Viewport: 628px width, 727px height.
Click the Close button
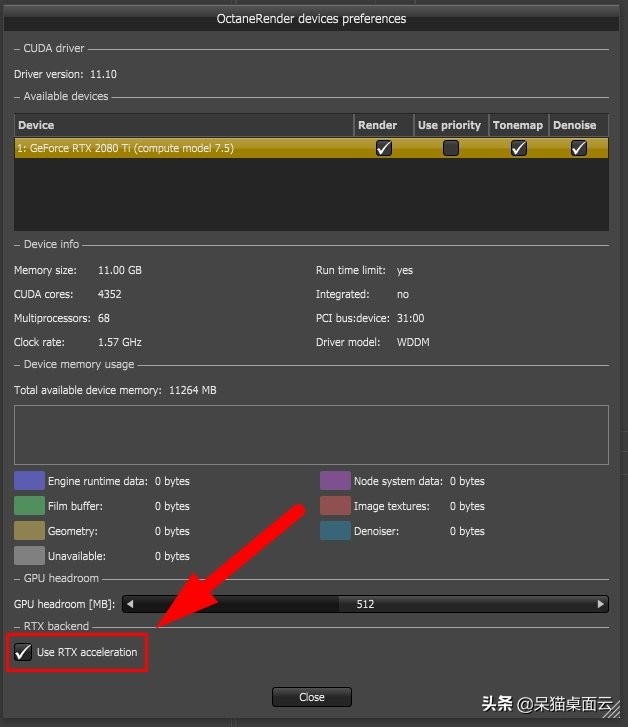(x=311, y=697)
